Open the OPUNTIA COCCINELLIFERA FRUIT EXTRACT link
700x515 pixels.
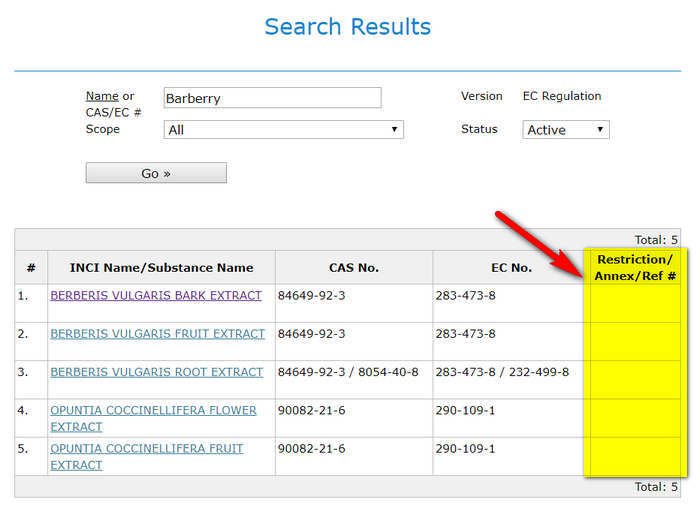(x=146, y=457)
